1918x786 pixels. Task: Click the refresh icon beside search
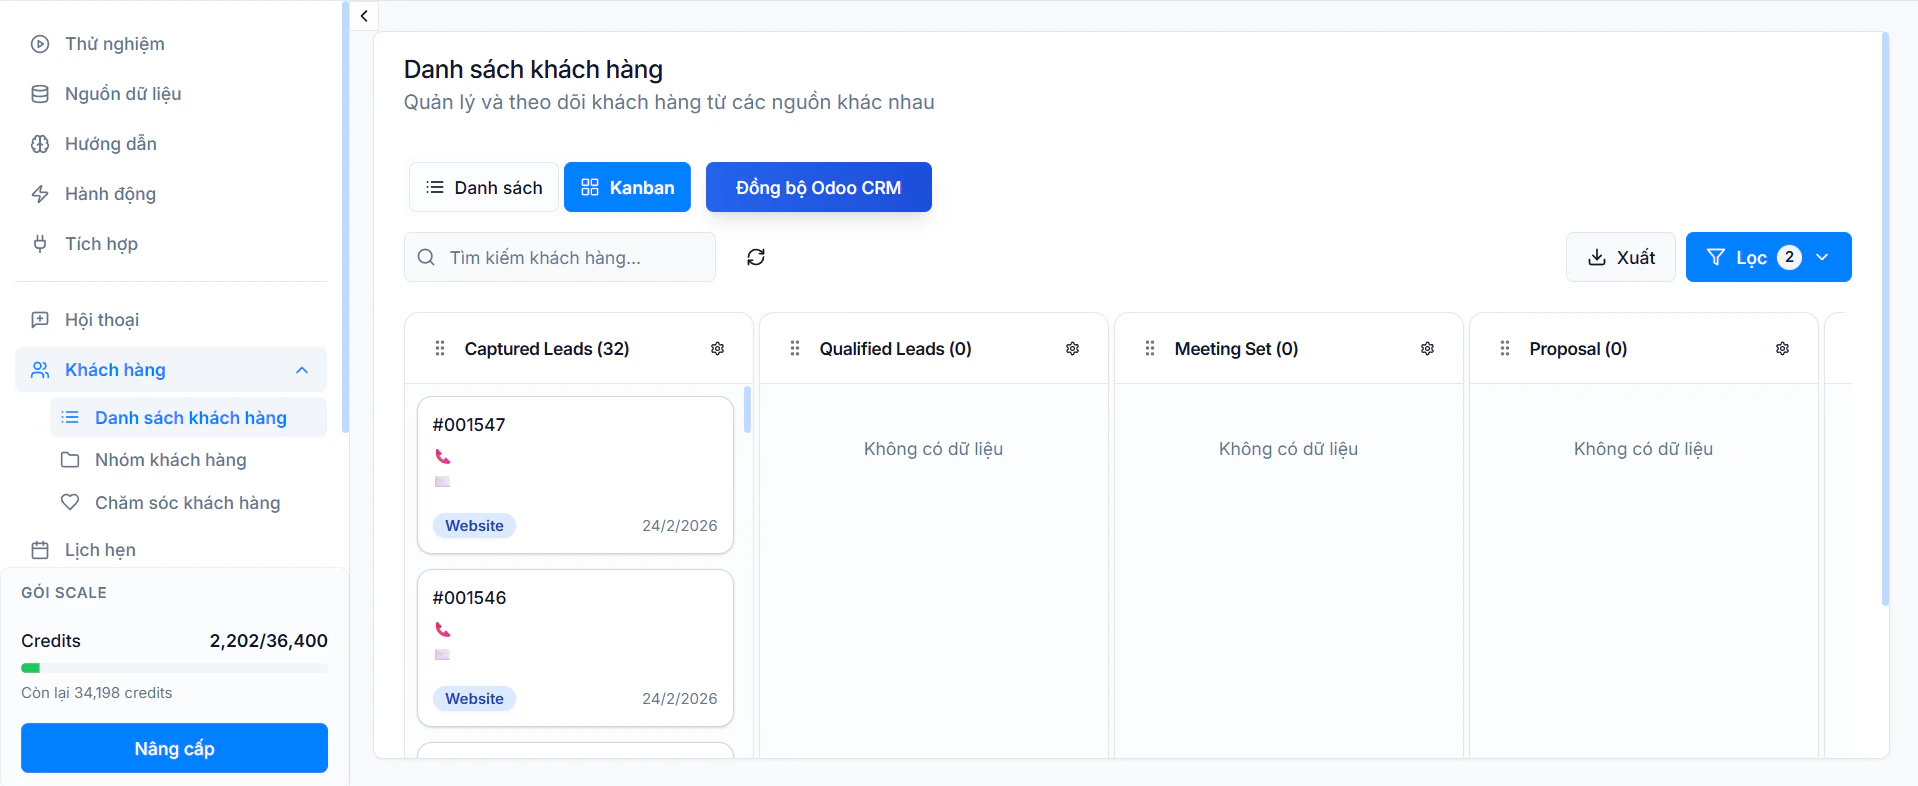click(x=756, y=257)
